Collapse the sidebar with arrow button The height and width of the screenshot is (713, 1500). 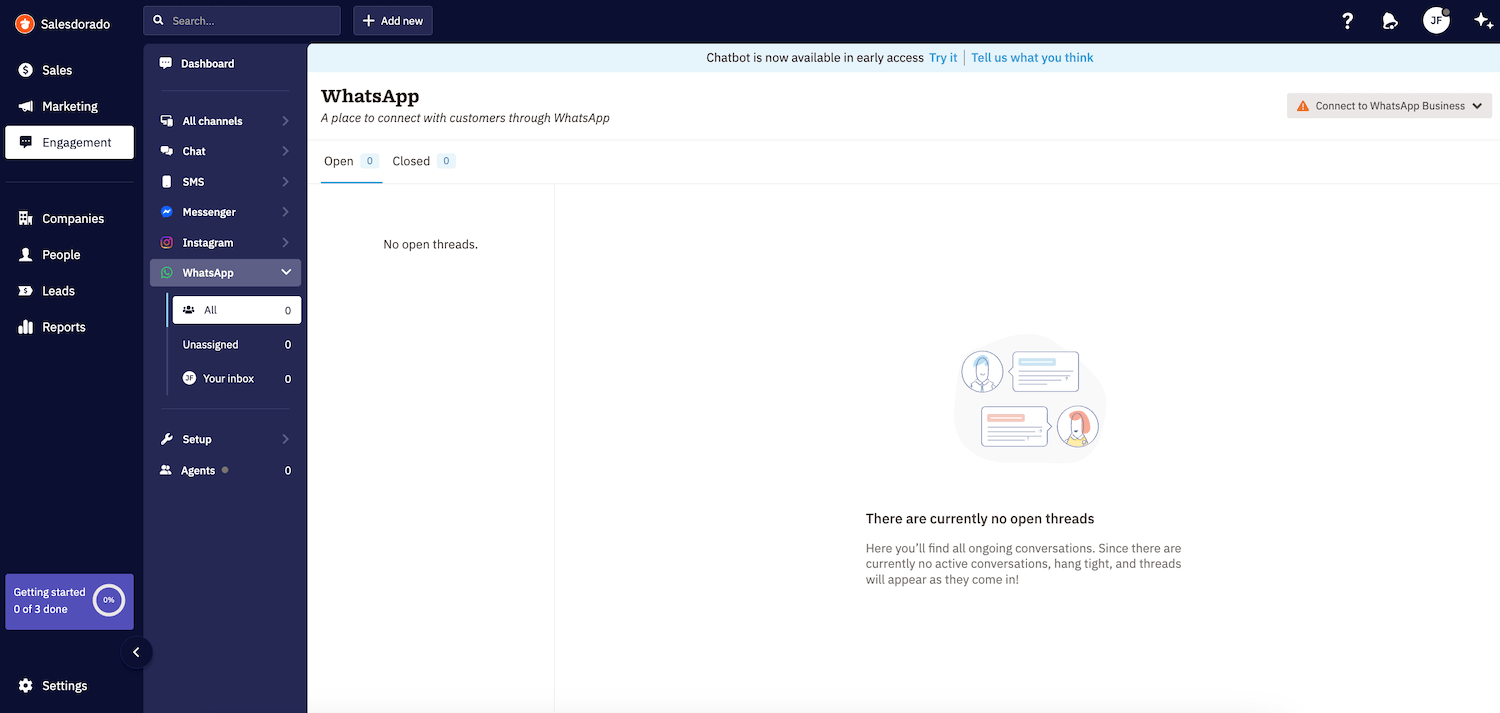(x=136, y=652)
